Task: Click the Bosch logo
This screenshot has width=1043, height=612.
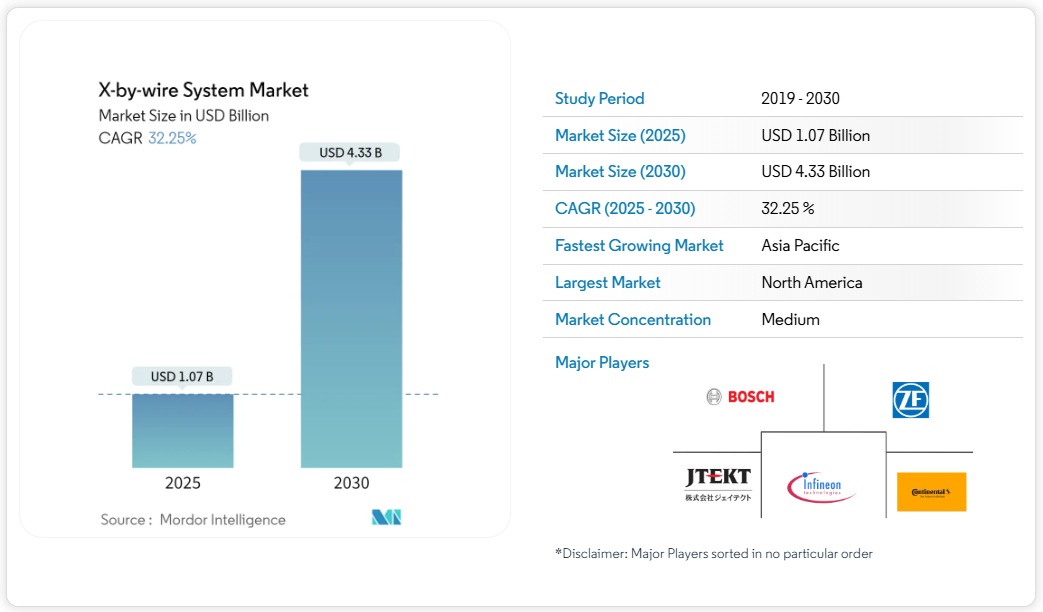Action: tap(740, 397)
